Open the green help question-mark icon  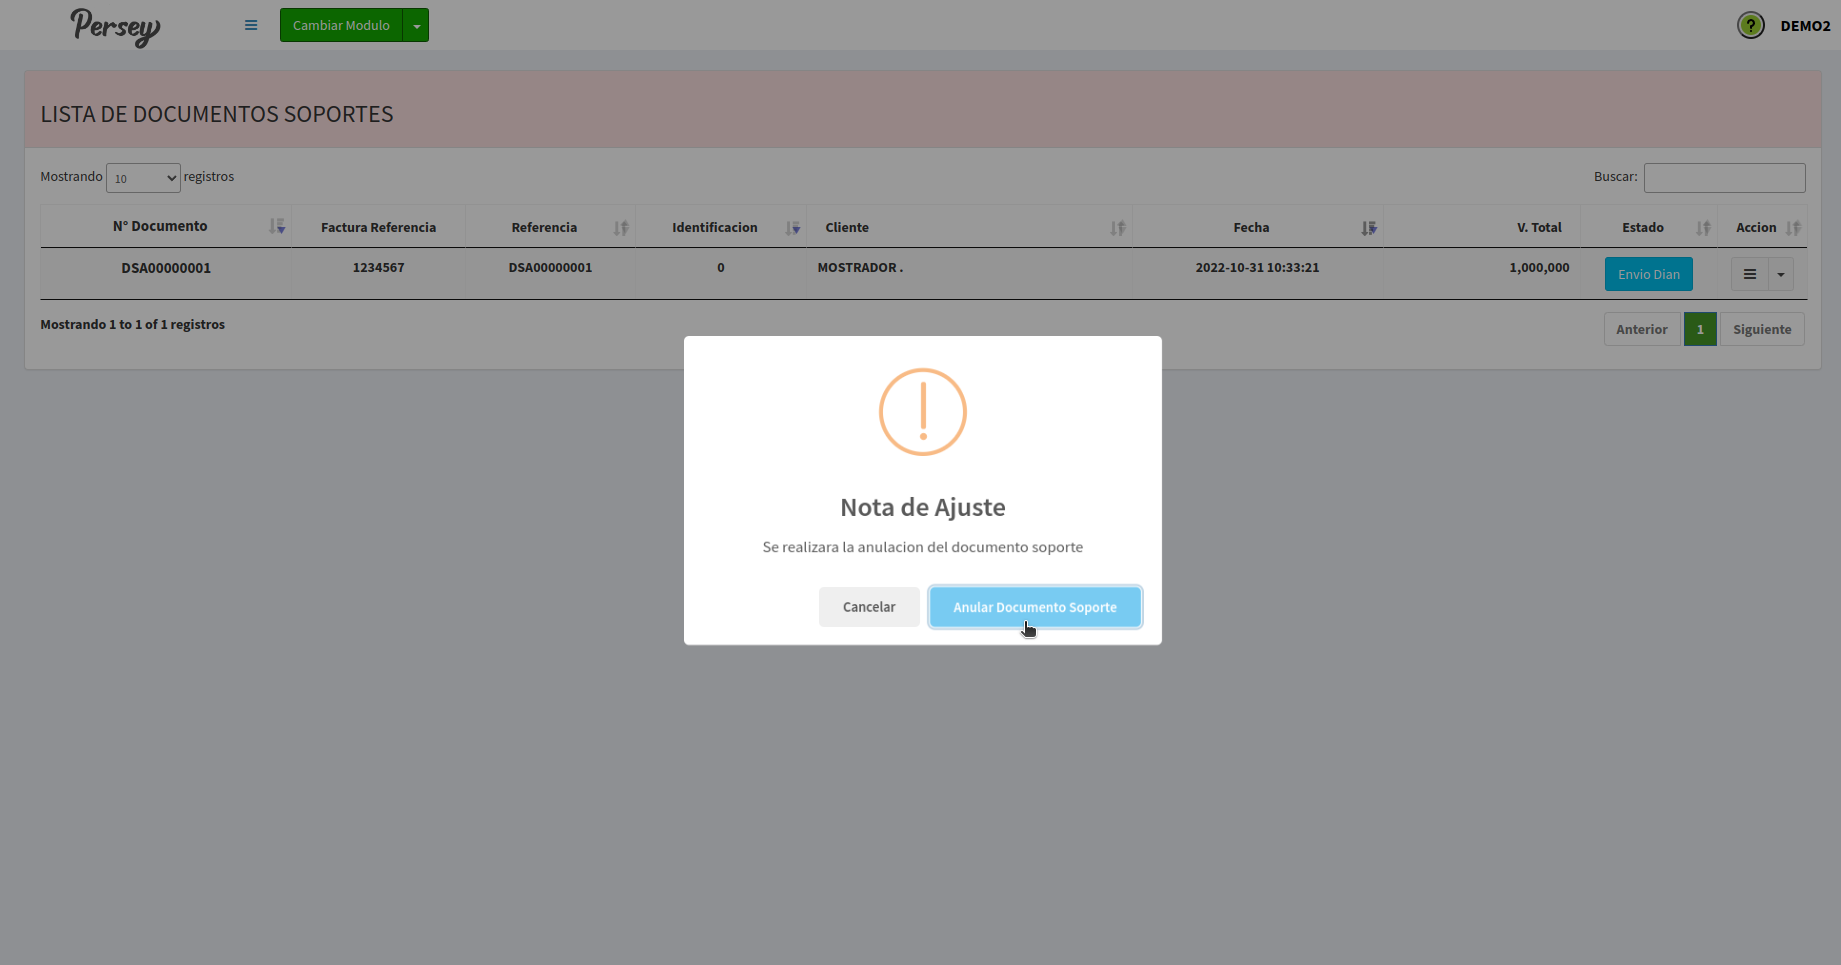point(1750,25)
